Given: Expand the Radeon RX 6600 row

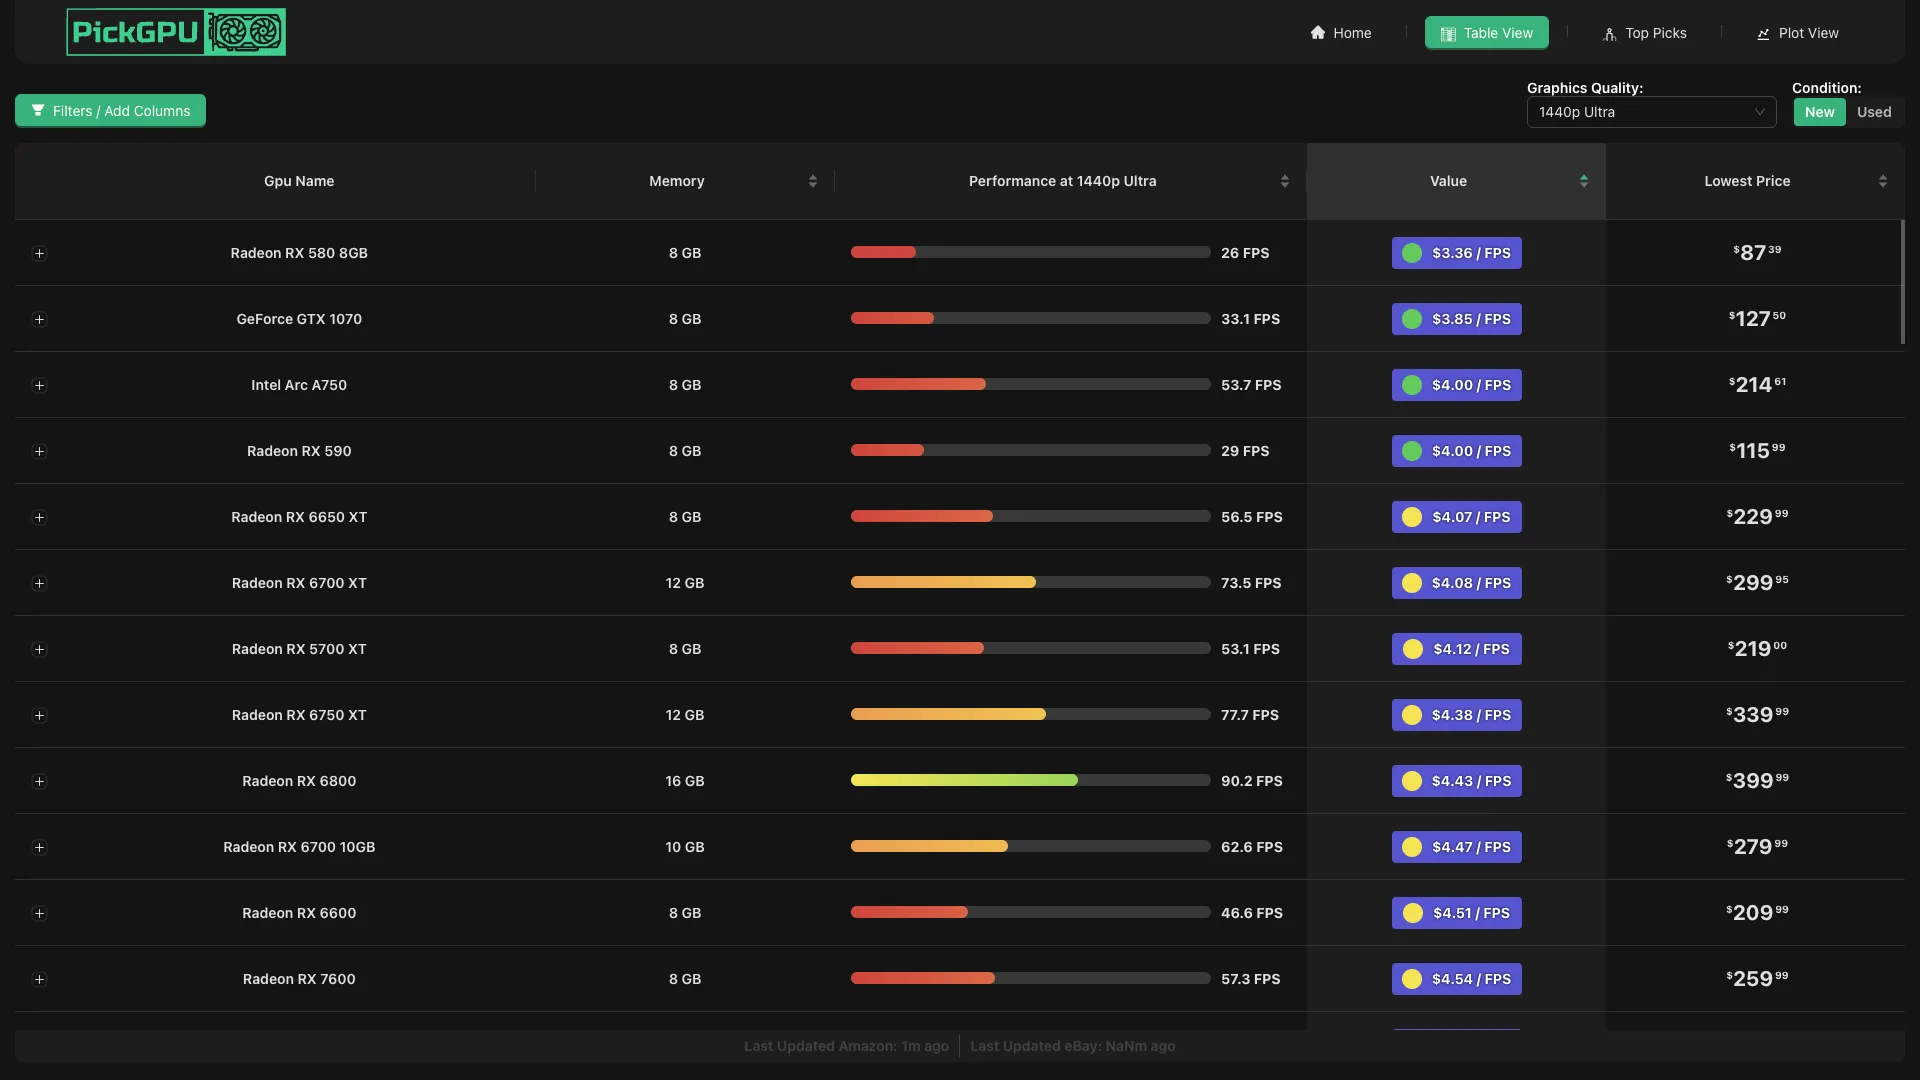Looking at the screenshot, I should point(39,913).
